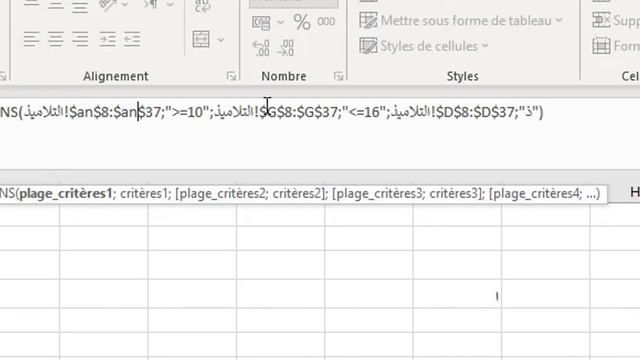This screenshot has width=640, height=360.
Task: Align text to the left
Action: [31, 39]
